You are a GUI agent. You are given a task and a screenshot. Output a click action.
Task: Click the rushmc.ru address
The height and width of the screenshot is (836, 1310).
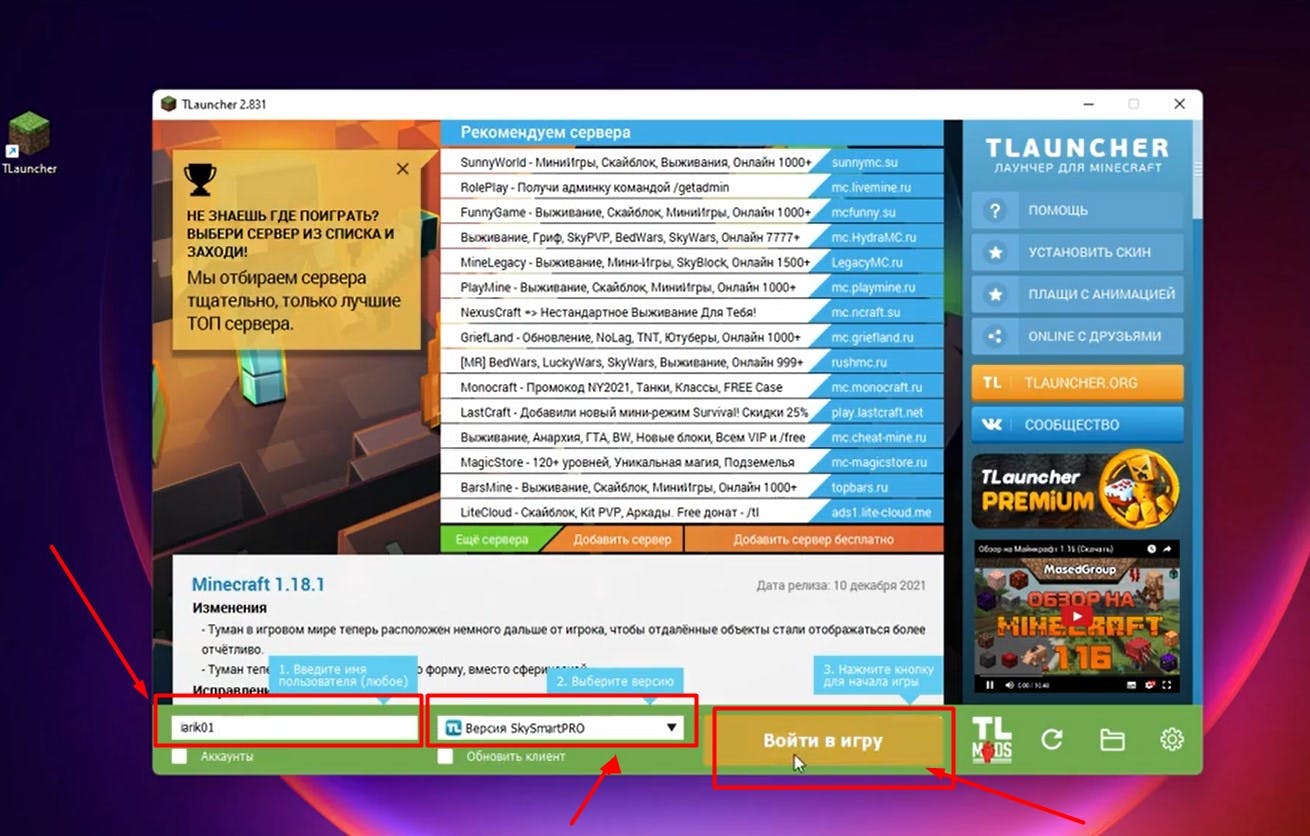(859, 362)
